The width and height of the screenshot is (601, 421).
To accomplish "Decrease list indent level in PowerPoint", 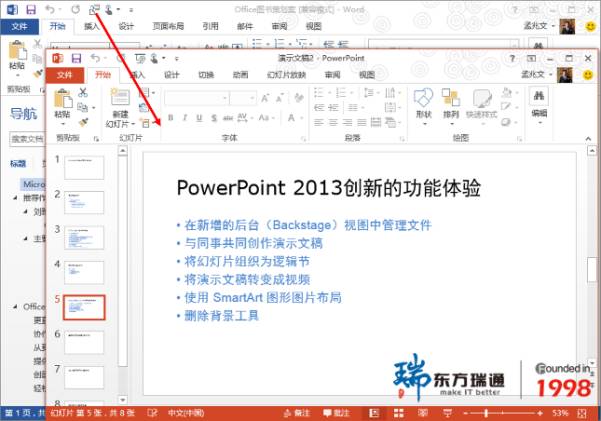I will tap(319, 108).
